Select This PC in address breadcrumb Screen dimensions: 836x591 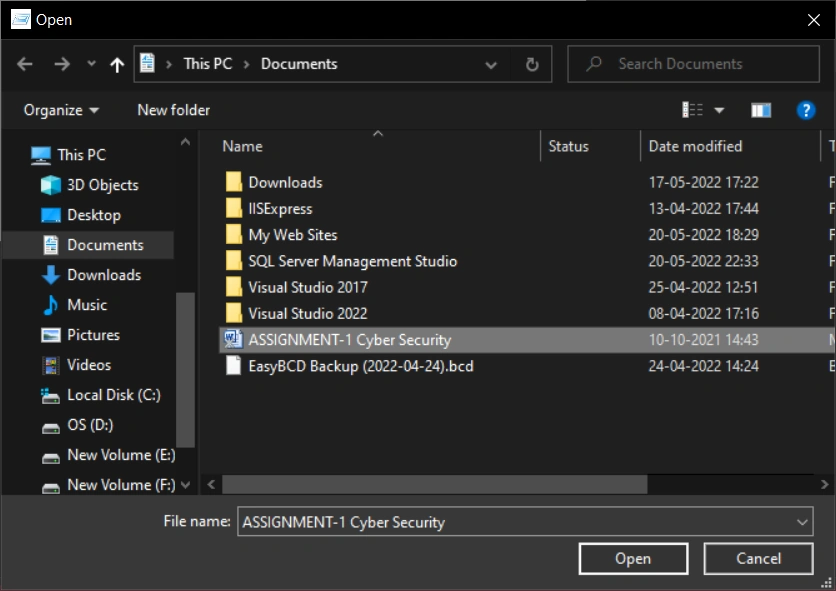coord(207,64)
